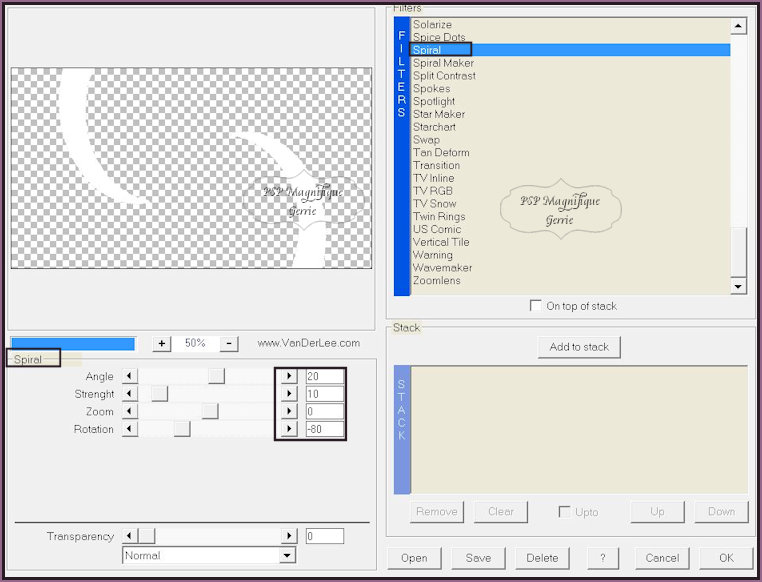Click the Angle slider left arrow

tap(130, 376)
